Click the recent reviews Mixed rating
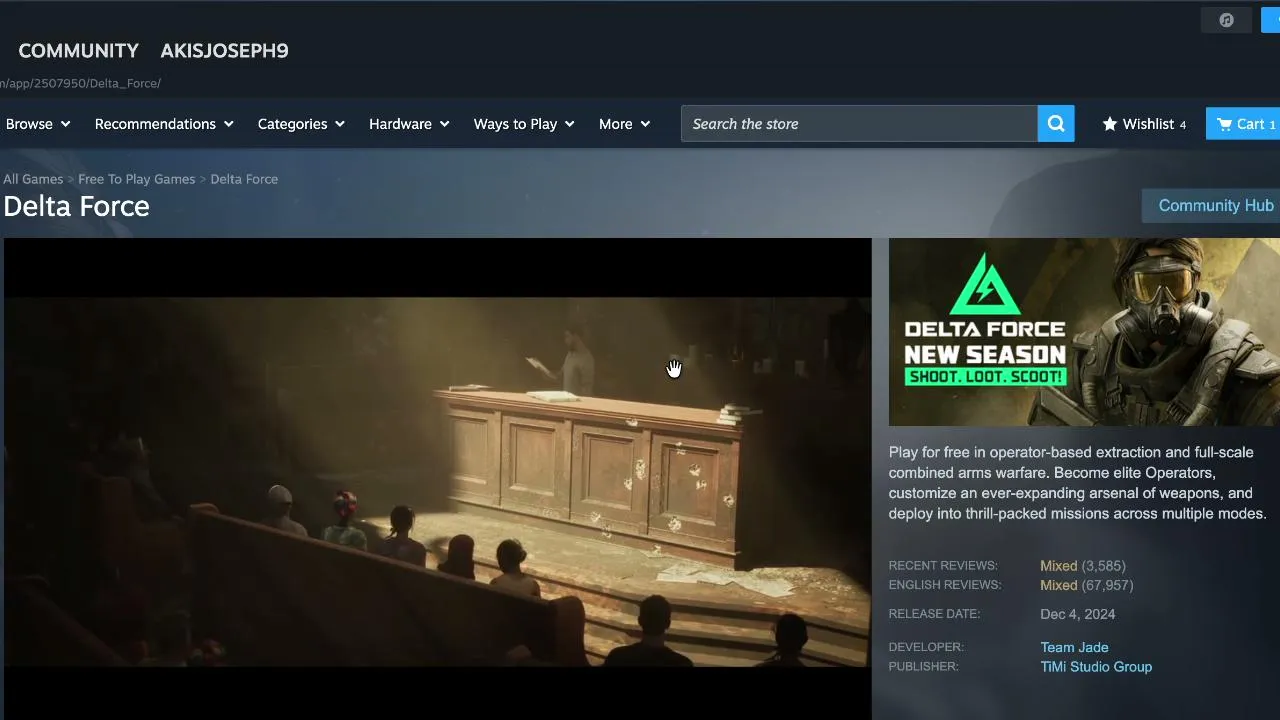Image resolution: width=1280 pixels, height=720 pixels. click(x=1058, y=566)
